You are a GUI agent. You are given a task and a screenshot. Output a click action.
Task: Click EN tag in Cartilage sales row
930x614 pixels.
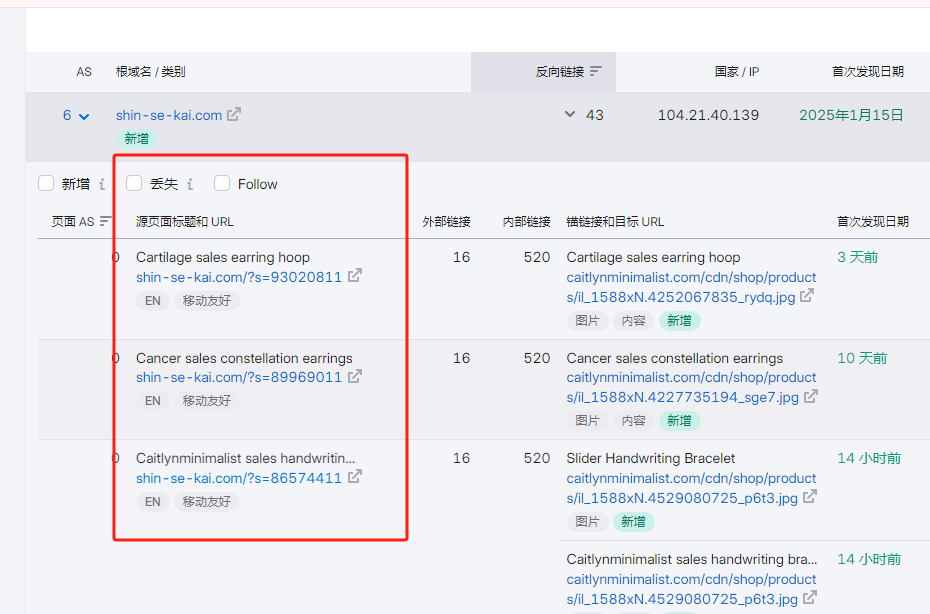pyautogui.click(x=153, y=301)
